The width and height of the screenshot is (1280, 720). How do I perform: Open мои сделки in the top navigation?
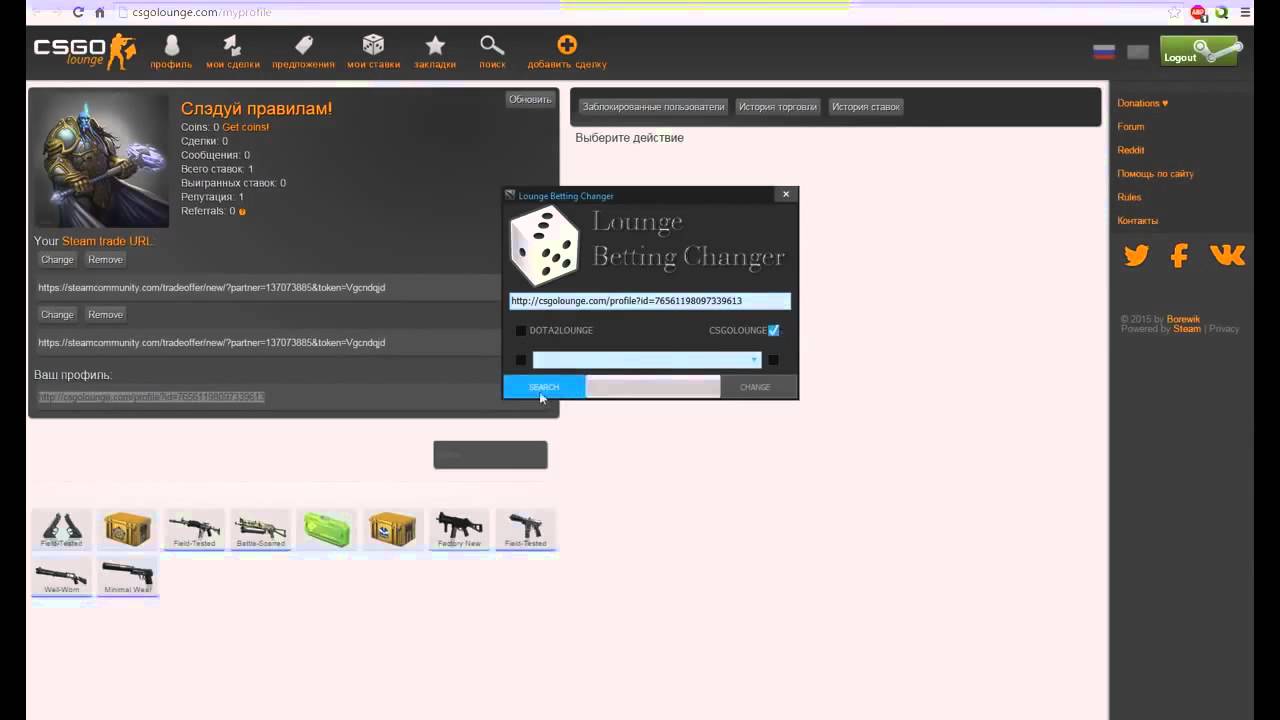click(x=232, y=52)
